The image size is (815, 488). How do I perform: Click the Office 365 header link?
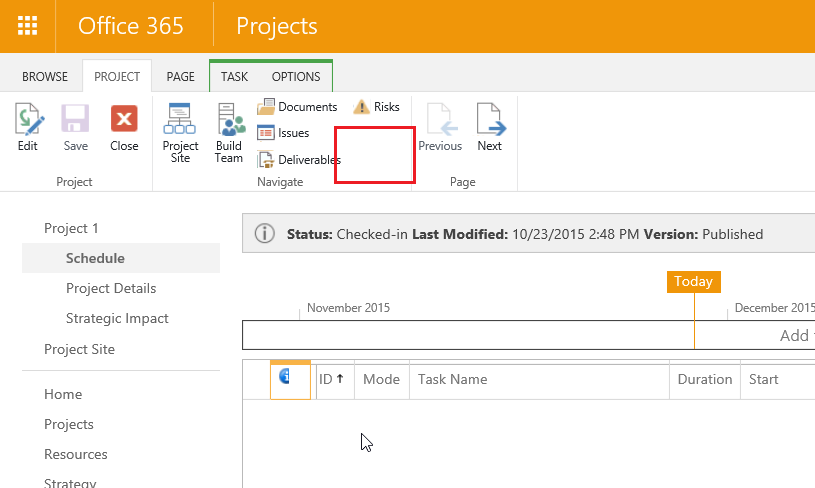(x=130, y=26)
